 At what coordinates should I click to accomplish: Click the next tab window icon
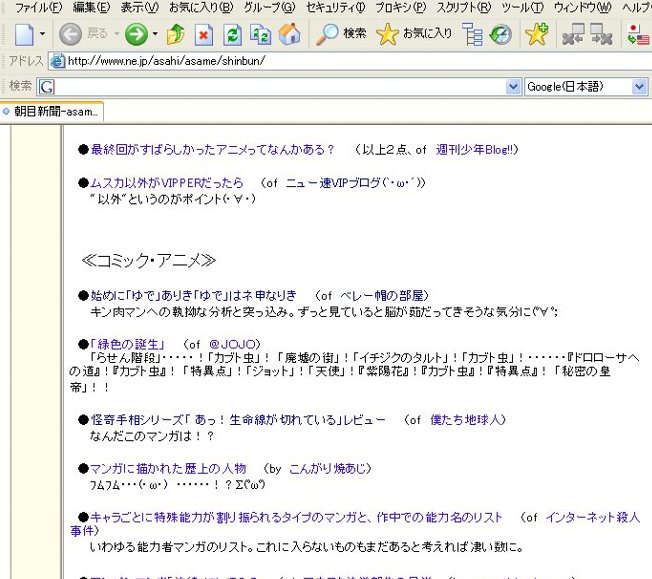[x=601, y=34]
